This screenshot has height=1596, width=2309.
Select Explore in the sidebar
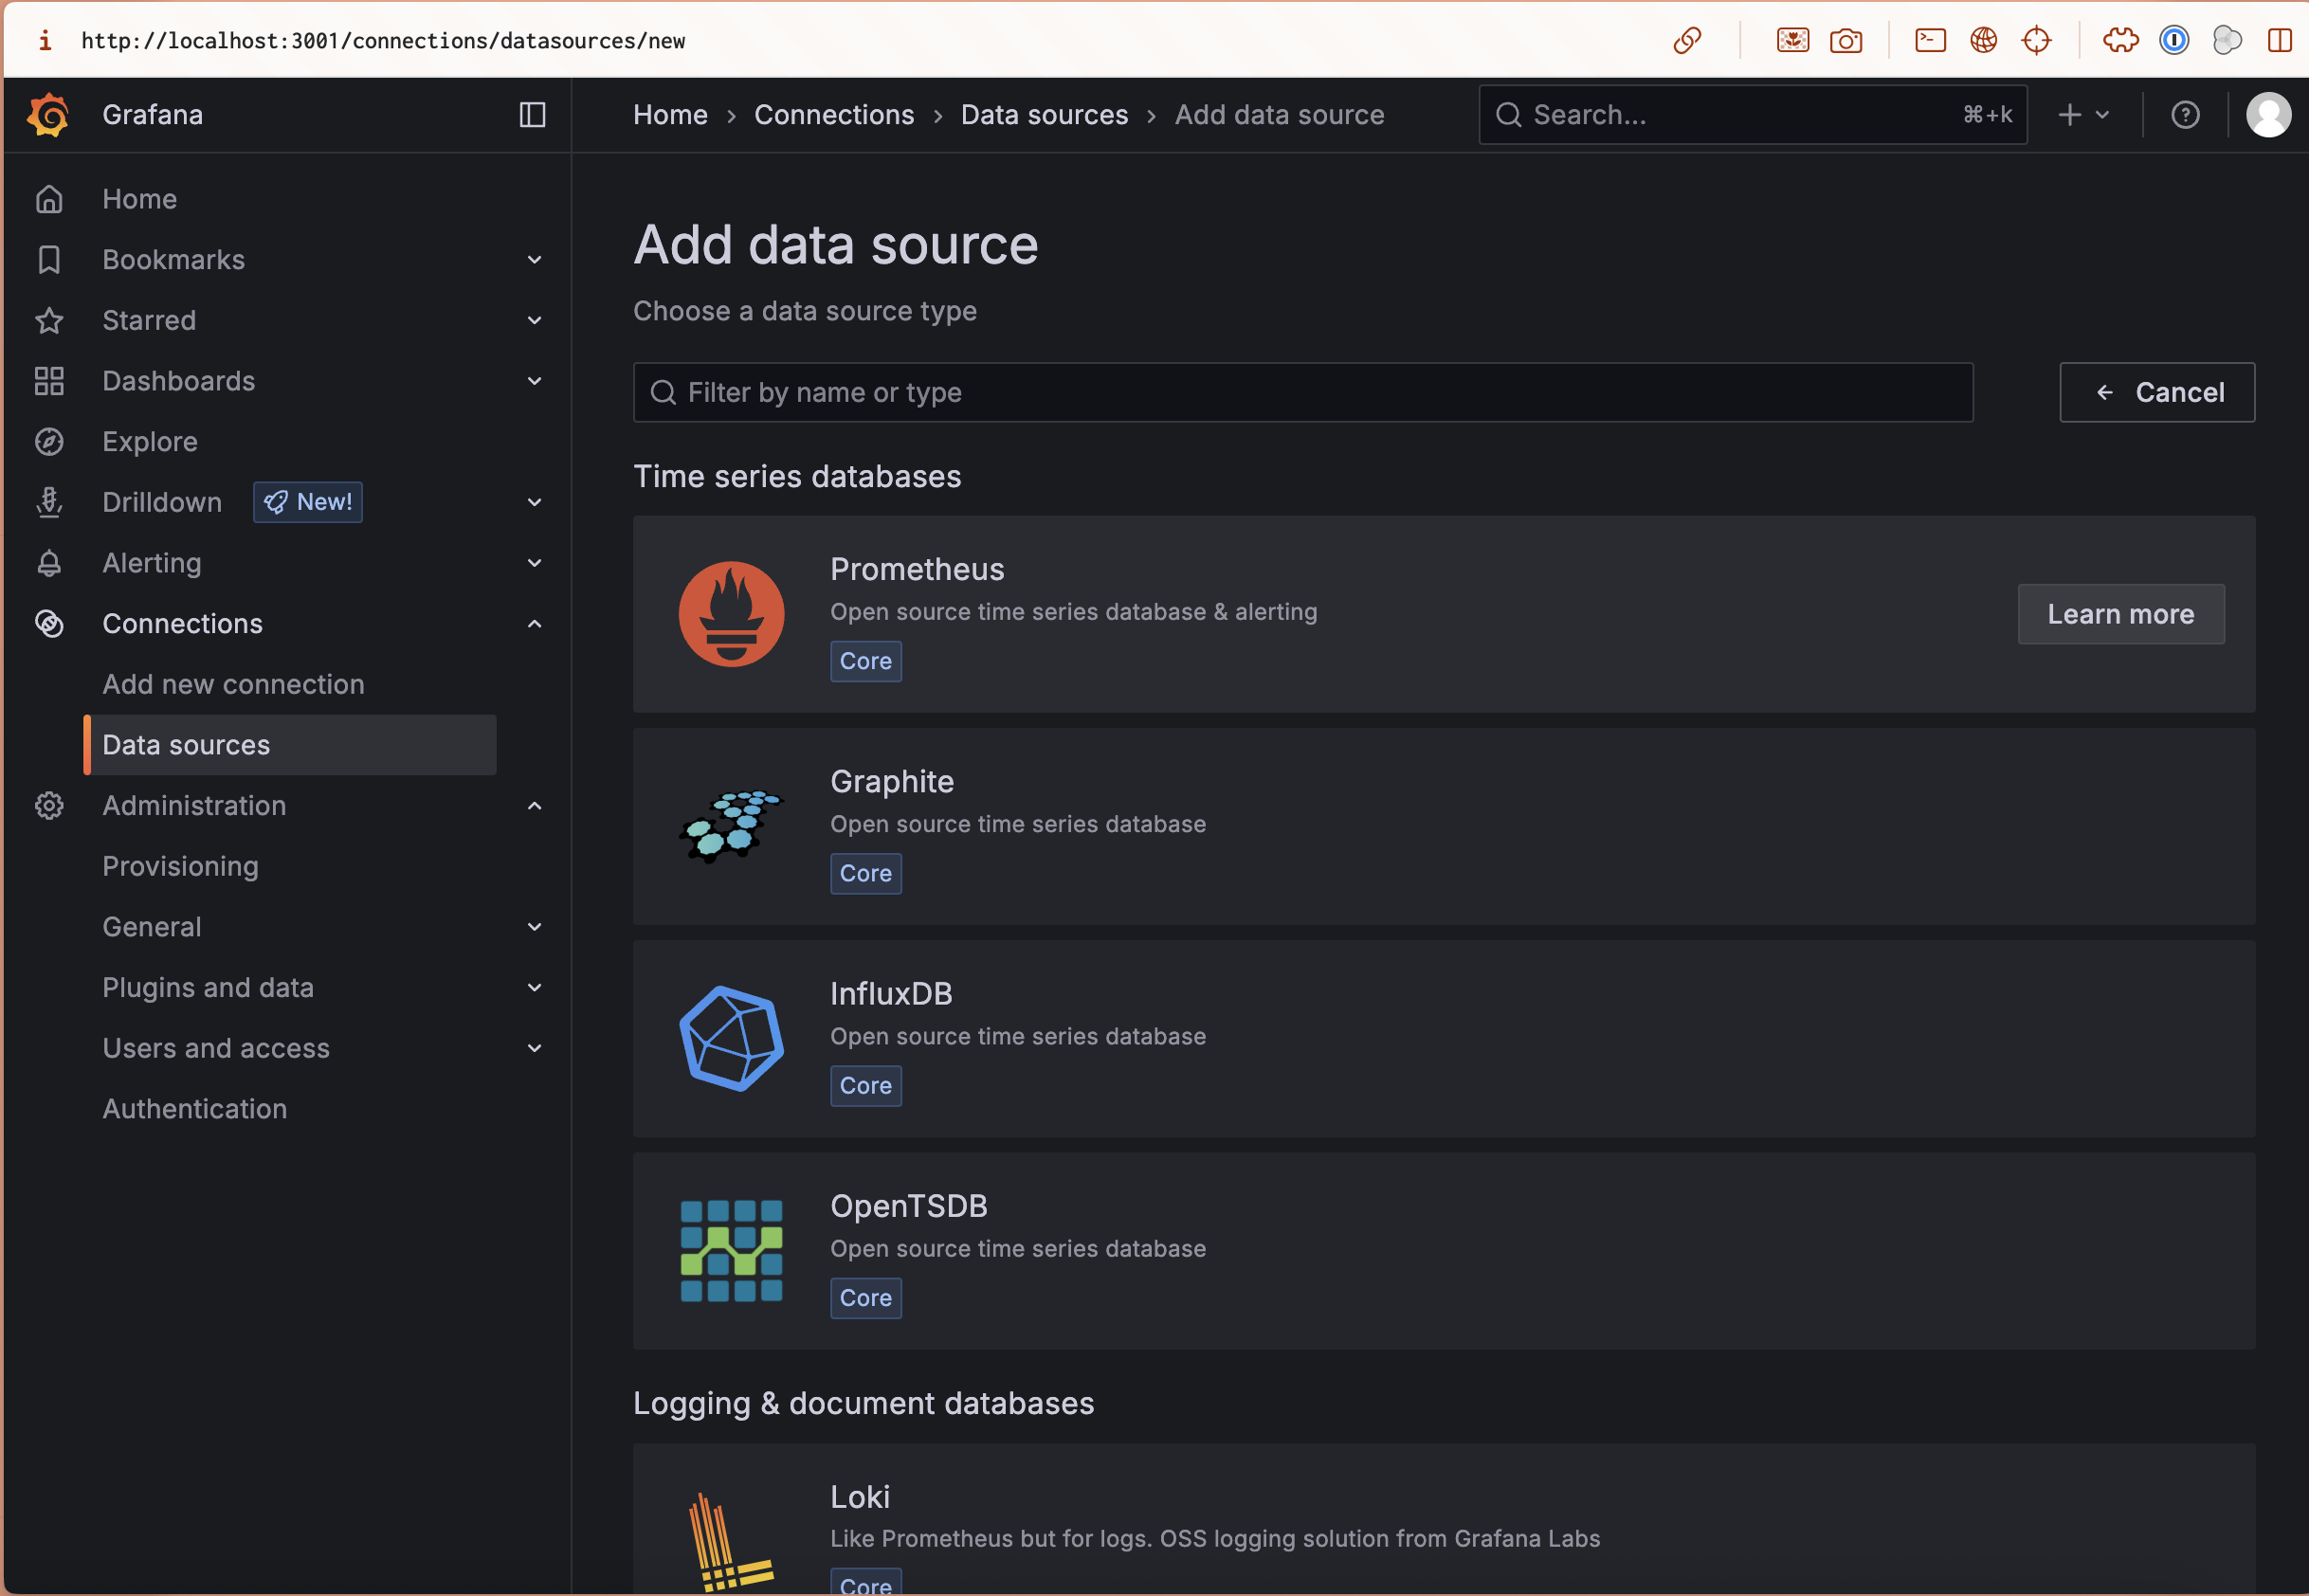(x=150, y=442)
